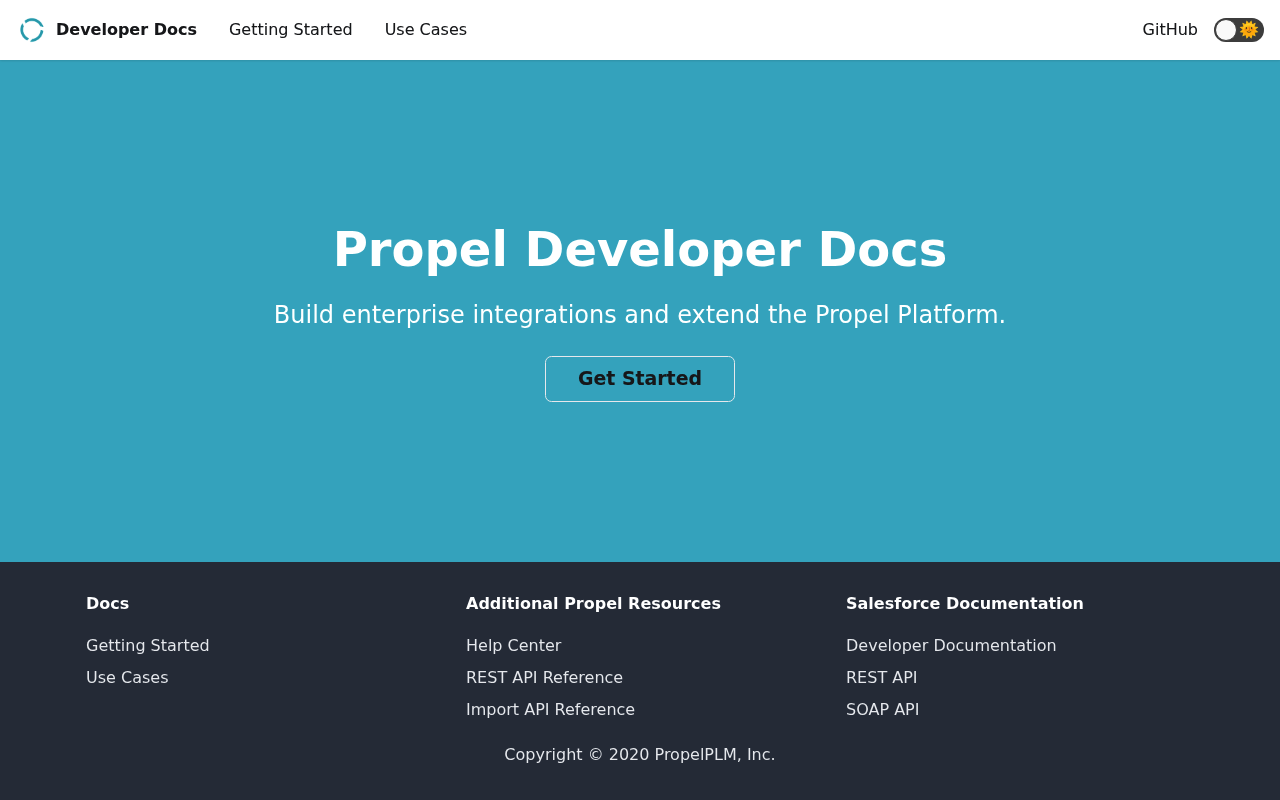Open Use Cases link in footer Docs
Viewport: 1280px width, 800px height.
pyautogui.click(x=127, y=678)
